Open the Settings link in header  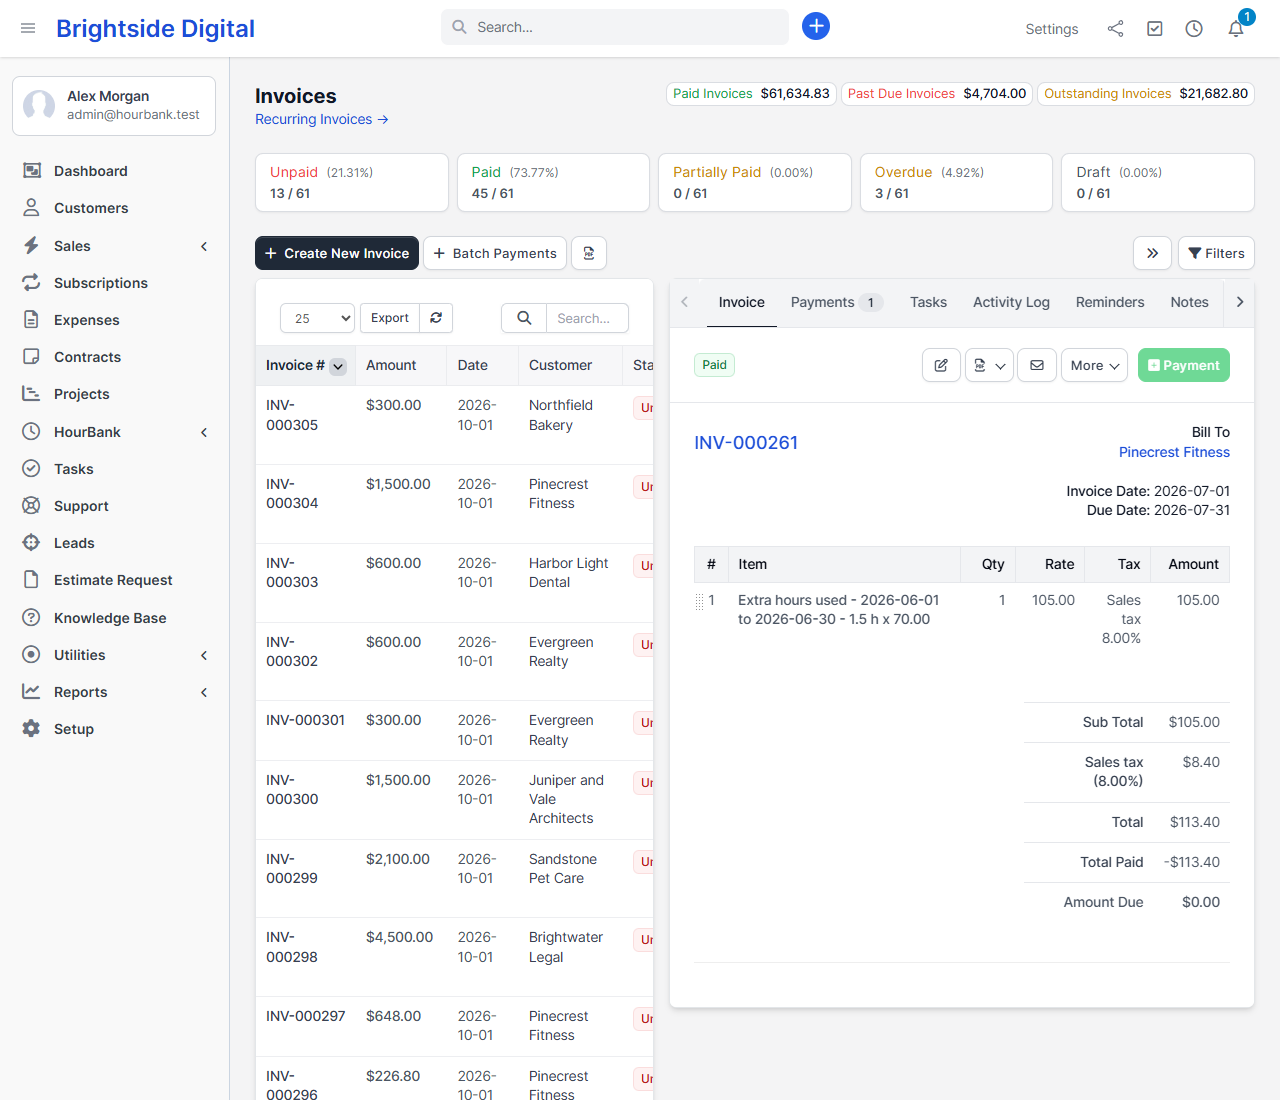(x=1051, y=29)
